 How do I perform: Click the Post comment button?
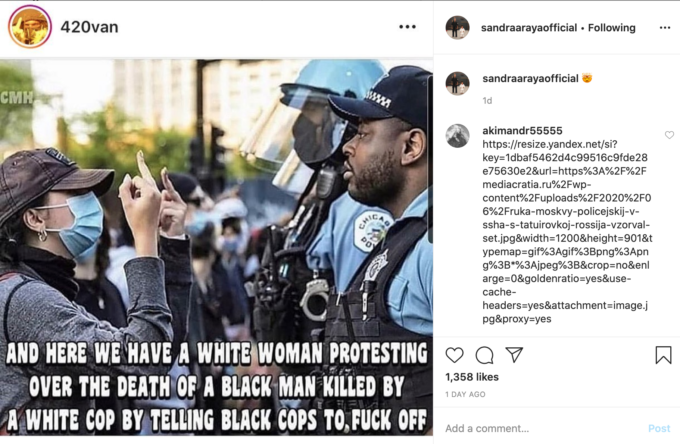[x=659, y=428]
